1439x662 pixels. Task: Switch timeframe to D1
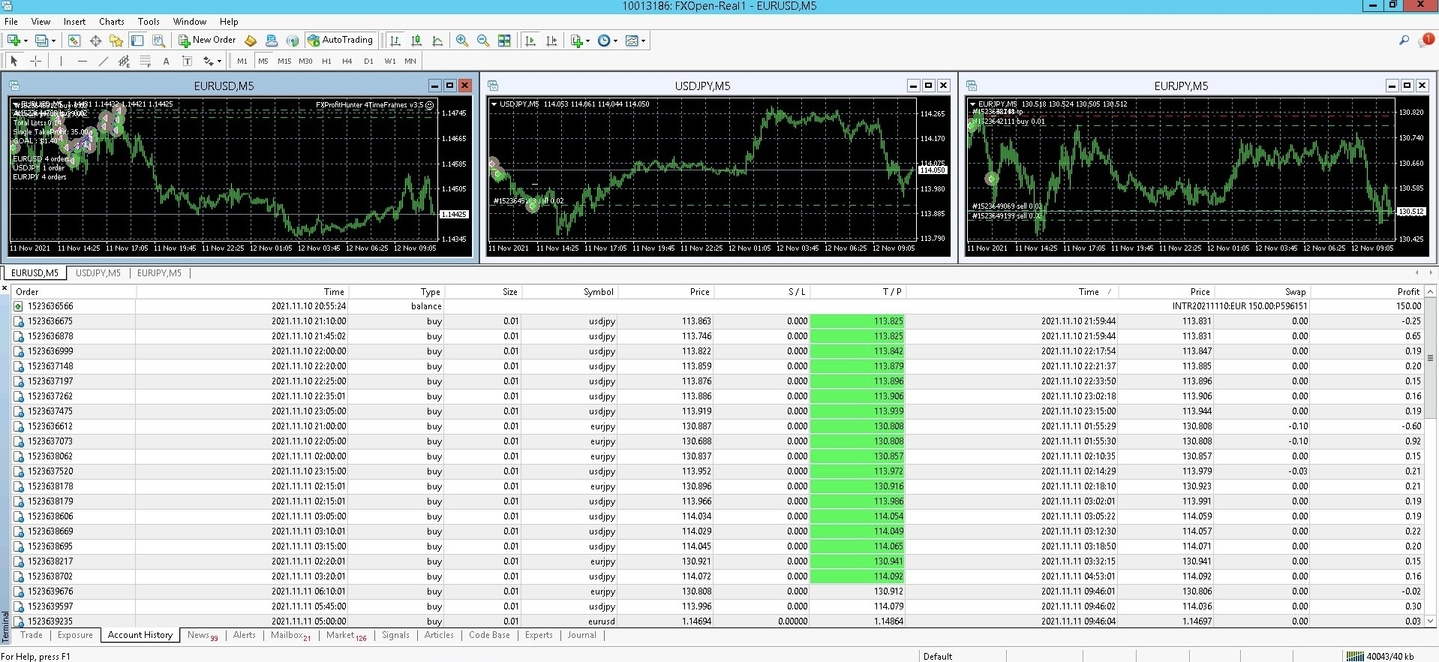click(x=368, y=61)
